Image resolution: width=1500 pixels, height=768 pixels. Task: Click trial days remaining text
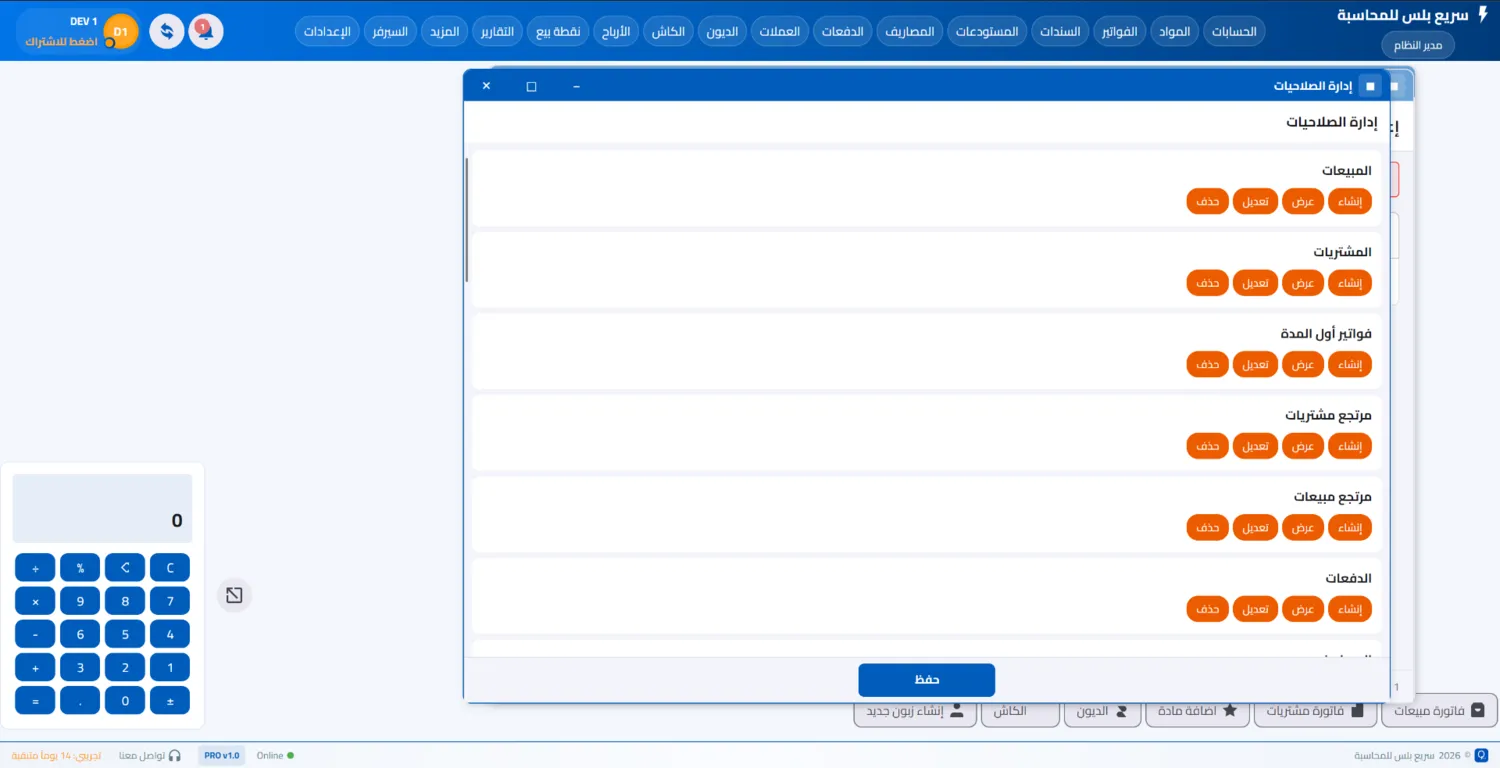[56, 756]
